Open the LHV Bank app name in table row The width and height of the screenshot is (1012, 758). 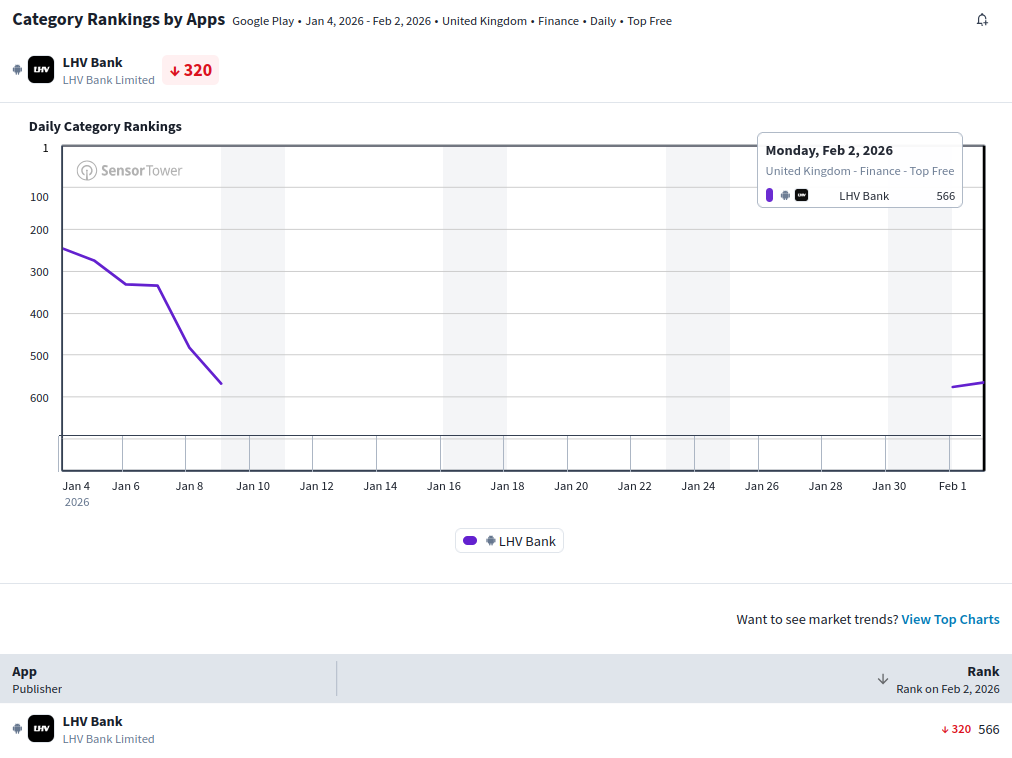92,721
